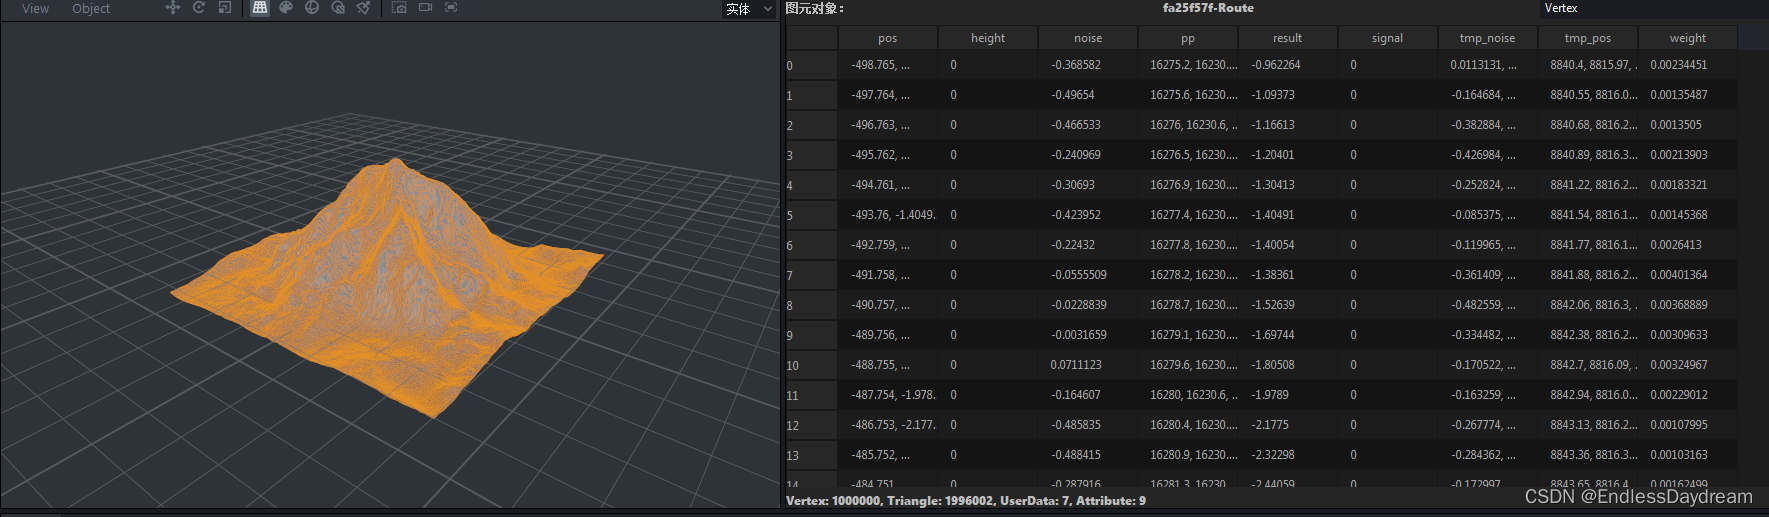This screenshot has height=517, width=1769.
Task: Click the paint bucket icon in toolbar
Action: [x=364, y=8]
